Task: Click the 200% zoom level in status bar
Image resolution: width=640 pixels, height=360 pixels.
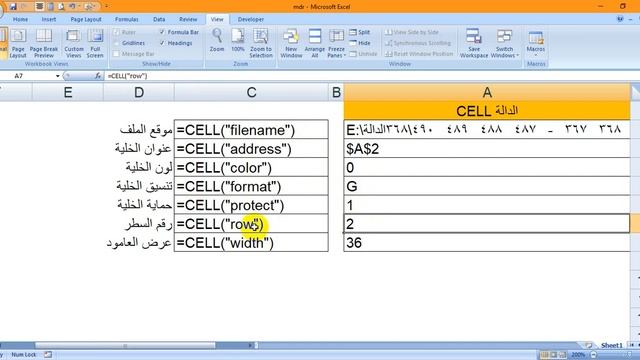Action: coord(578,355)
